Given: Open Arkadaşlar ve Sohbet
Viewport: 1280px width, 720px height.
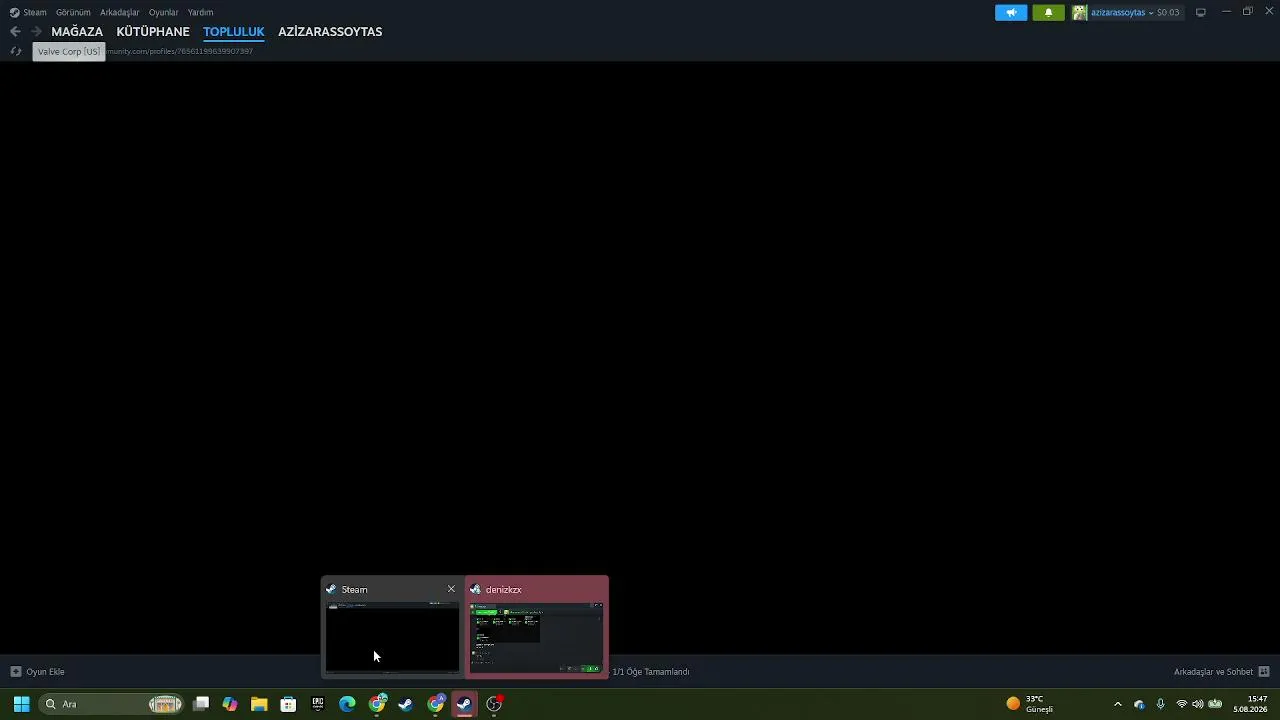Looking at the screenshot, I should pyautogui.click(x=1213, y=672).
